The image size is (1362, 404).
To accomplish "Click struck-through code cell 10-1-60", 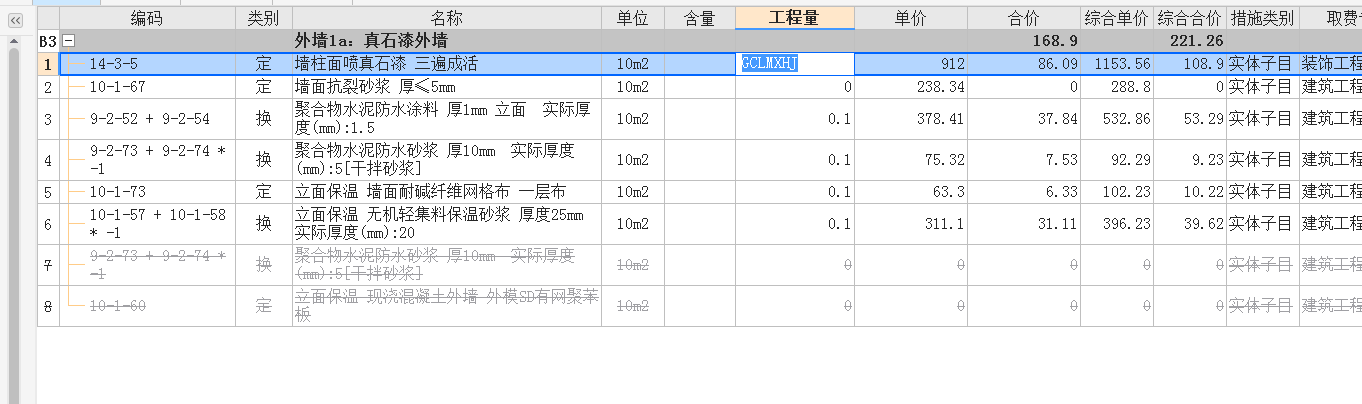I will click(147, 306).
